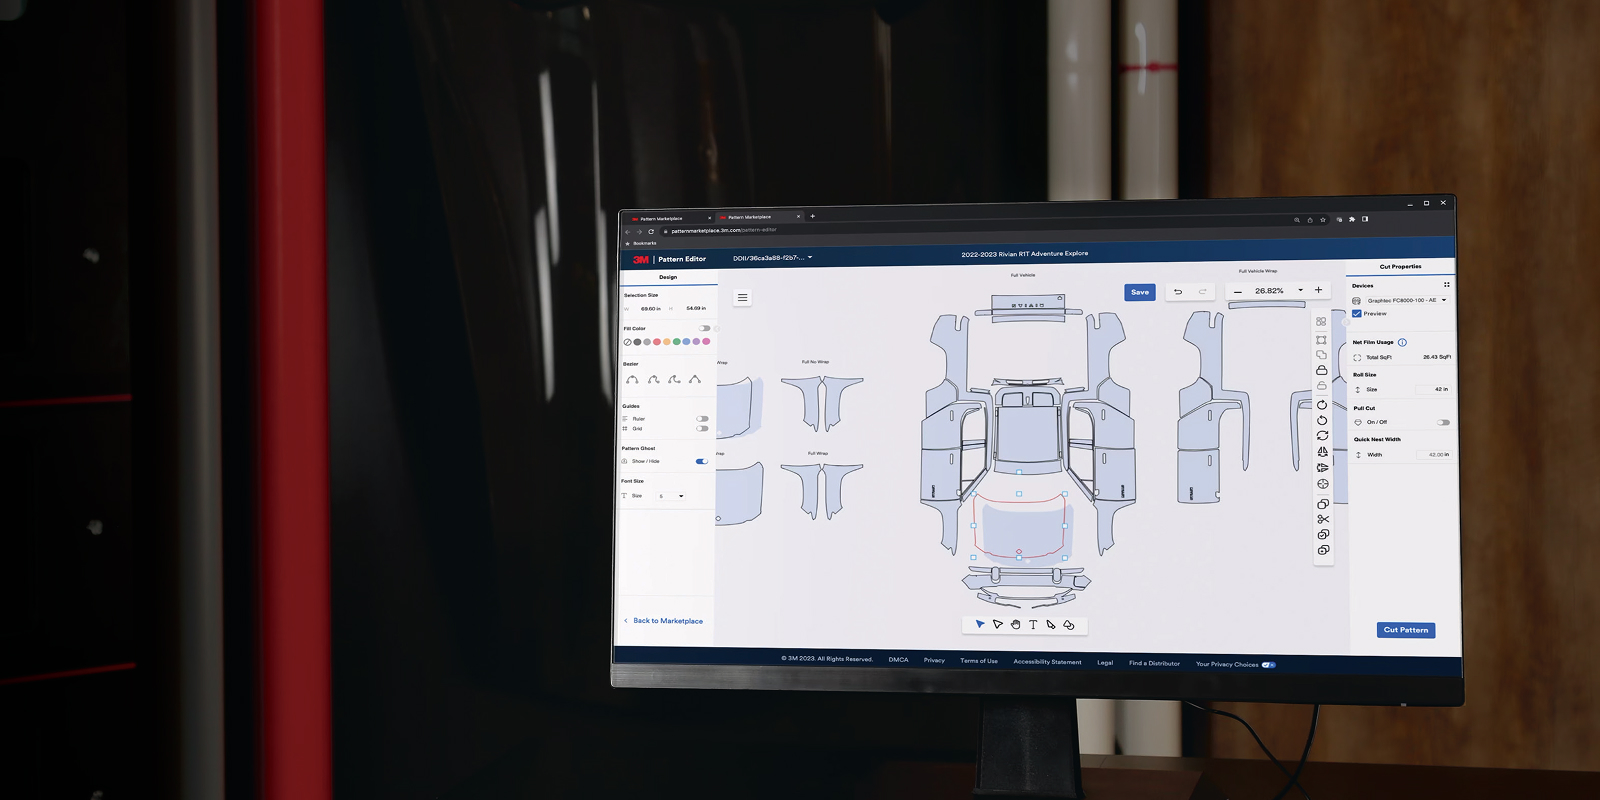Image resolution: width=1600 pixels, height=800 pixels.
Task: Click the unlock icon in side toolbar
Action: 1322,386
